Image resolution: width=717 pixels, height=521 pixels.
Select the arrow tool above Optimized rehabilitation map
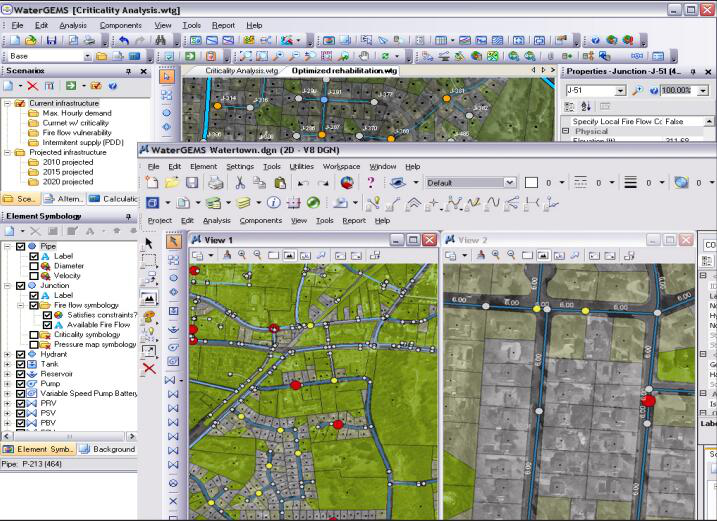[x=166, y=77]
